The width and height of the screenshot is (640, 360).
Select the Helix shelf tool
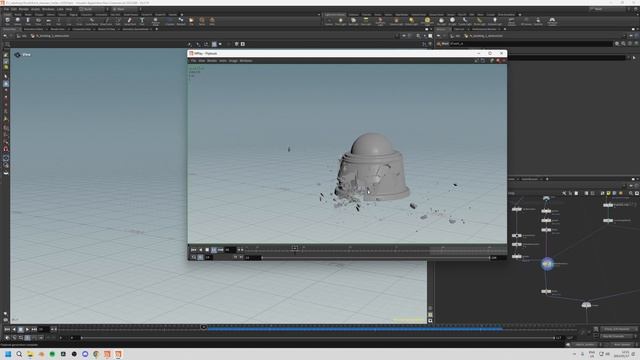pyautogui.click(x=212, y=20)
